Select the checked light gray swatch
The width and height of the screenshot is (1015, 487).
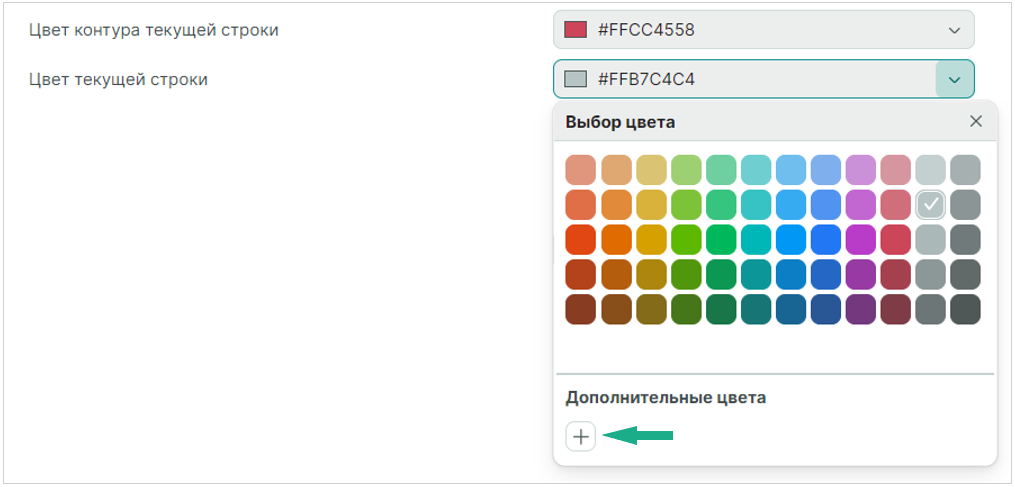point(930,205)
